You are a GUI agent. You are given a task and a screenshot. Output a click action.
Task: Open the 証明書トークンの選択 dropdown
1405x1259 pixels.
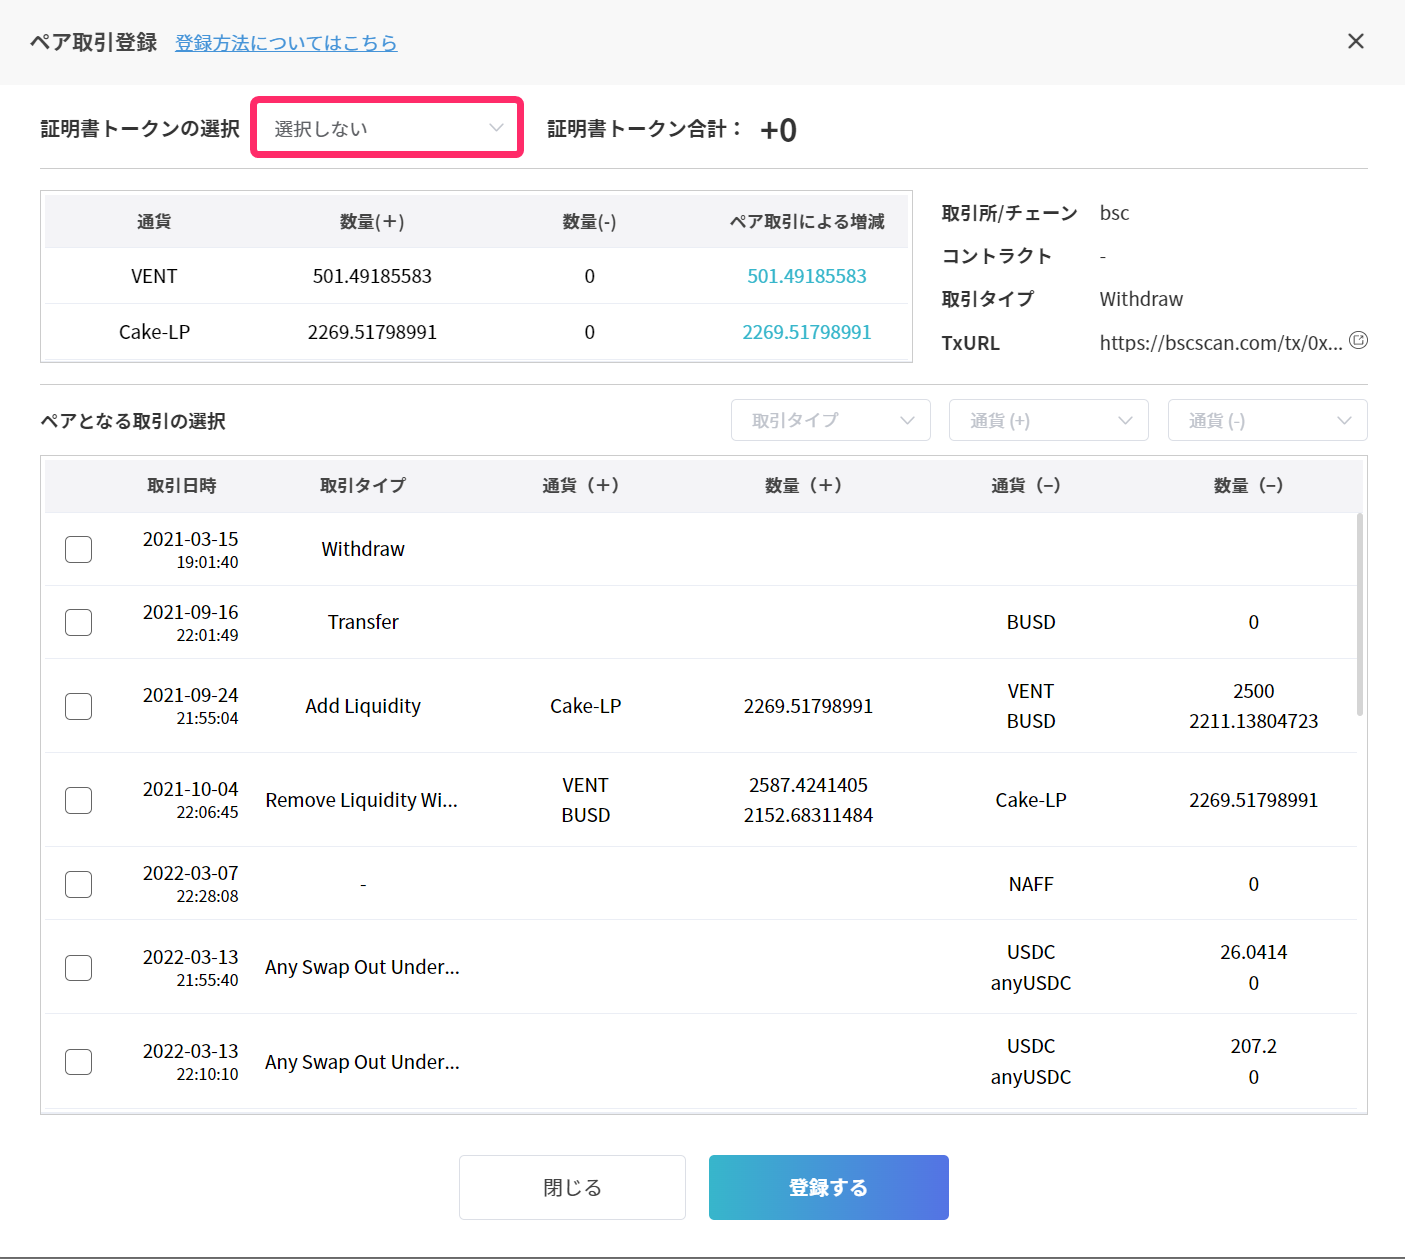387,127
